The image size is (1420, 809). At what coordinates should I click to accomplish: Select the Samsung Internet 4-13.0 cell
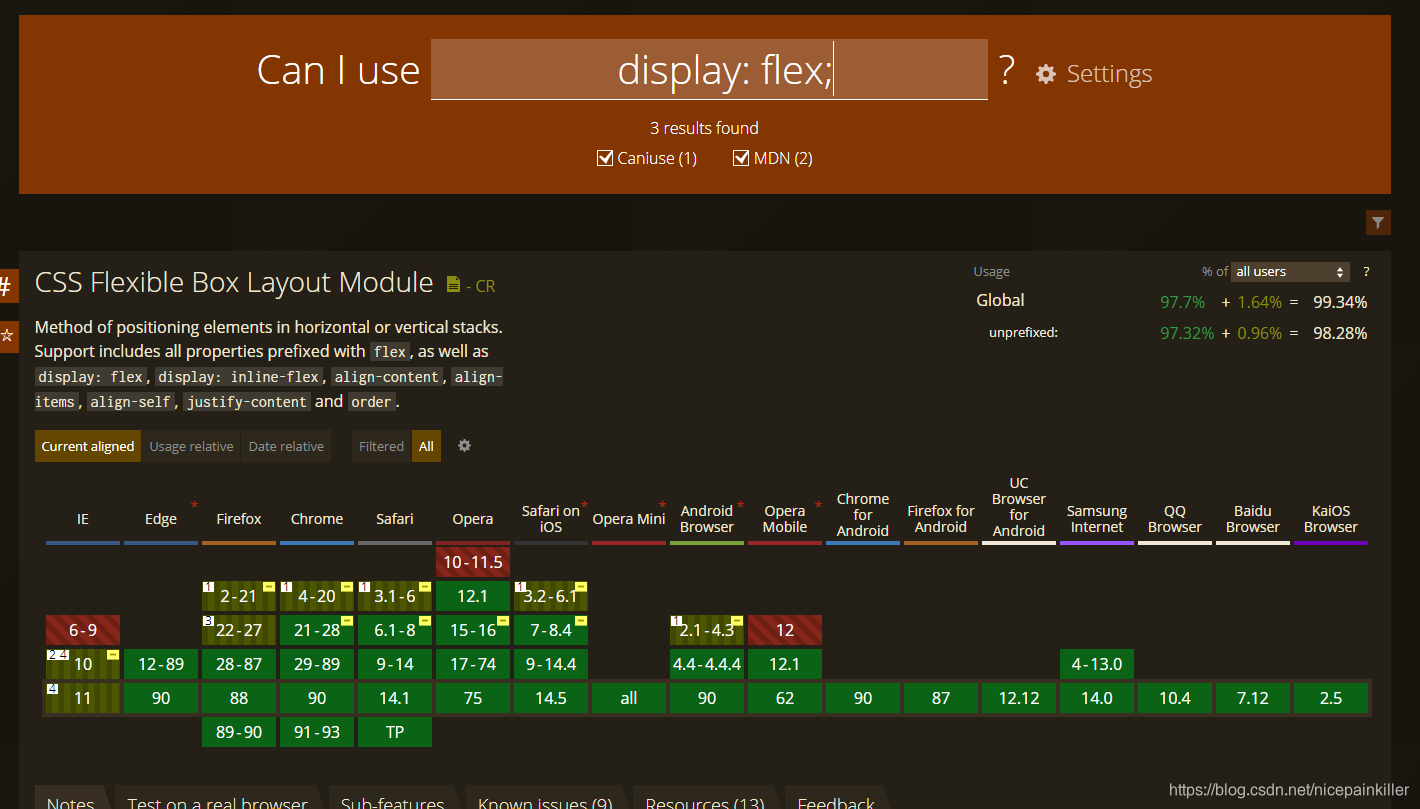point(1097,664)
